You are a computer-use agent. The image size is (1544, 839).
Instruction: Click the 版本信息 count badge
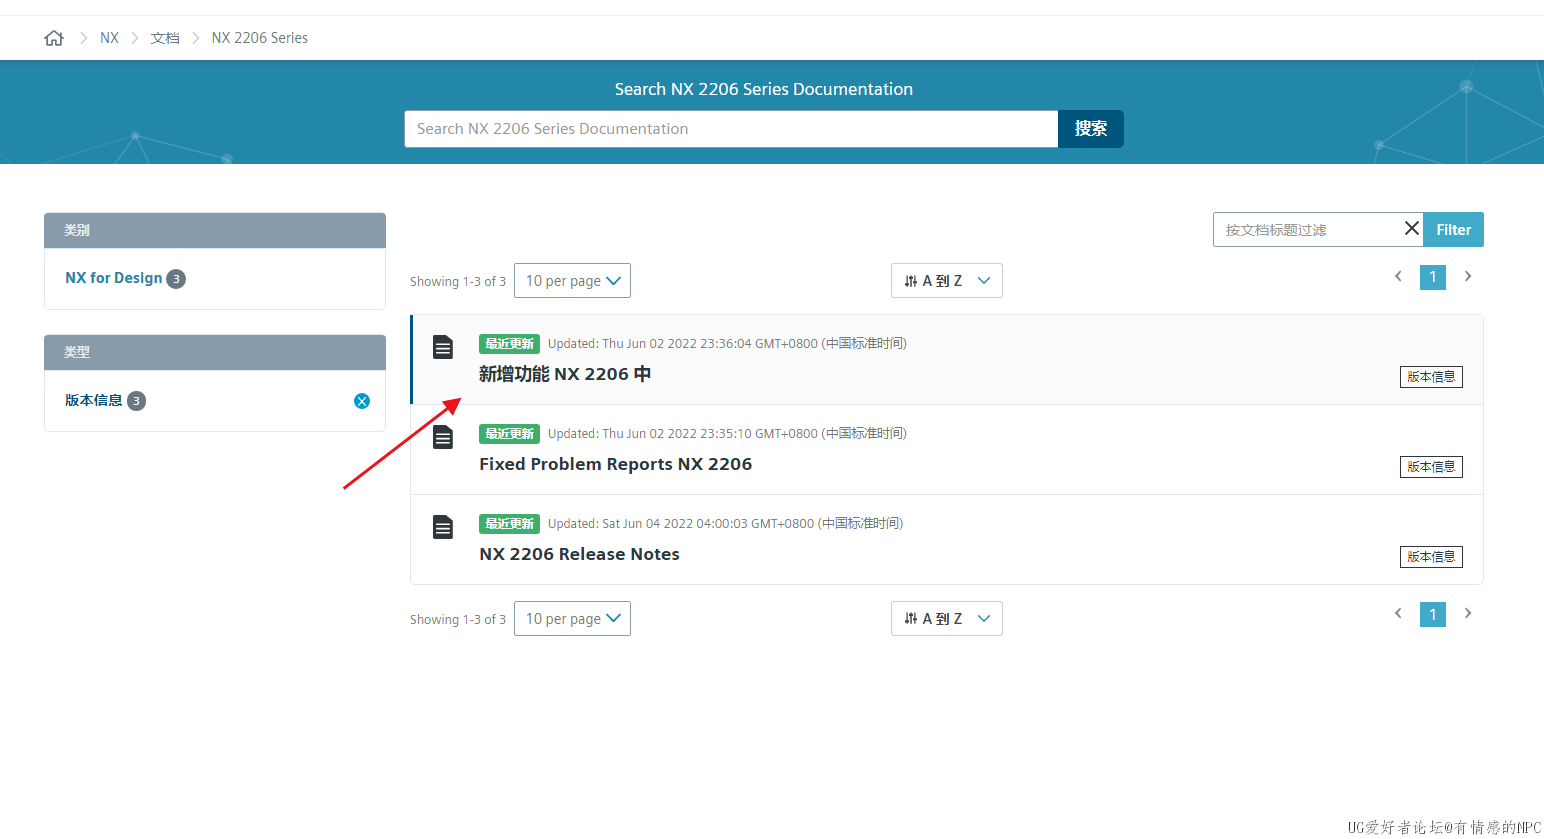point(136,401)
